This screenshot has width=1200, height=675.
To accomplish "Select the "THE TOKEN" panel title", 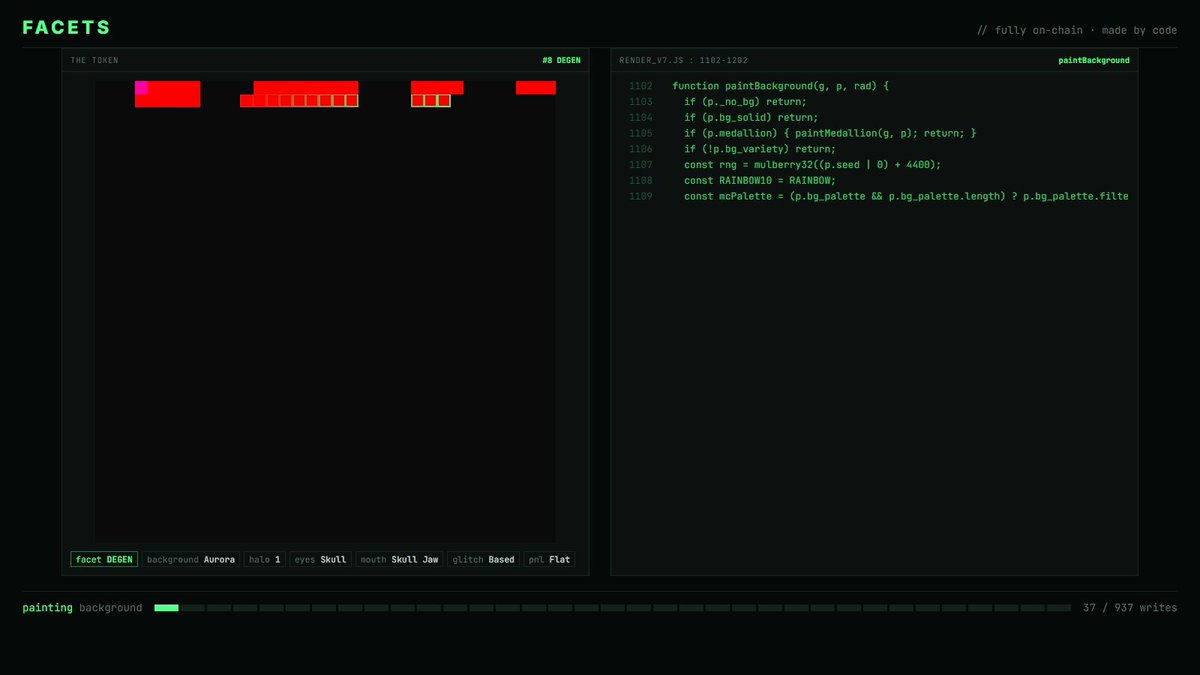I will (x=94, y=61).
